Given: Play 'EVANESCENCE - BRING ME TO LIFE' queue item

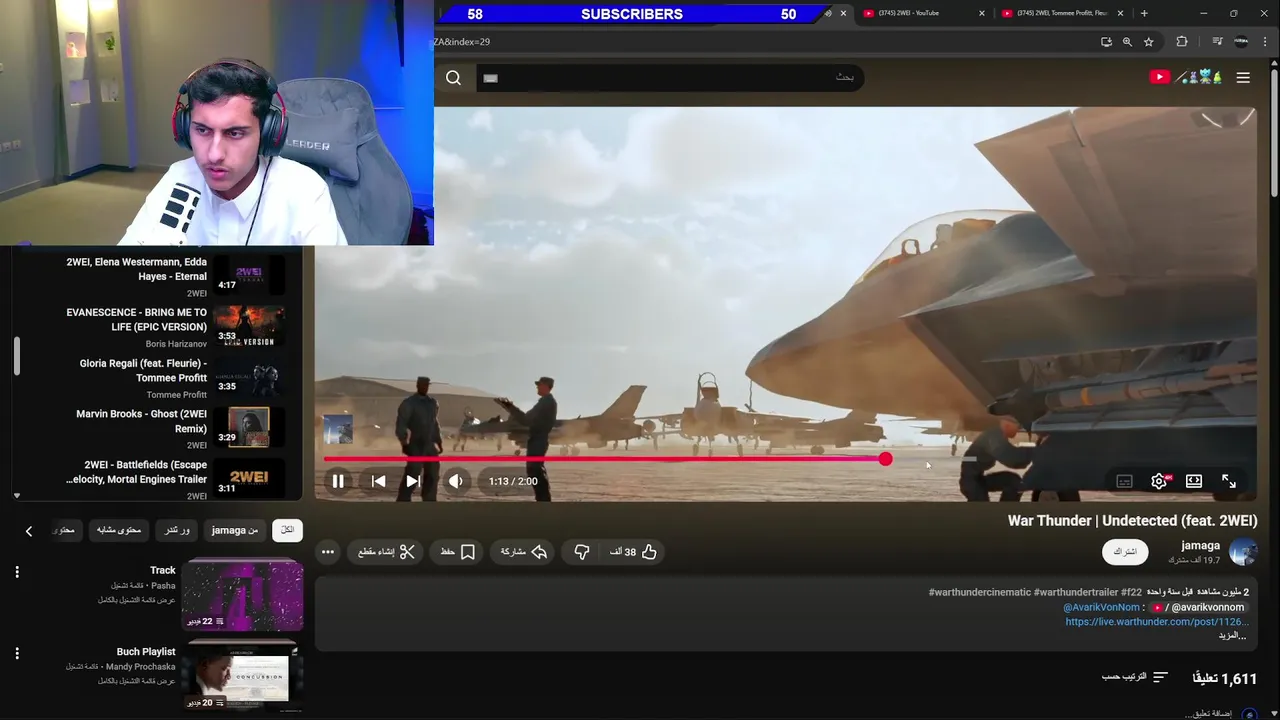Looking at the screenshot, I should (150, 327).
